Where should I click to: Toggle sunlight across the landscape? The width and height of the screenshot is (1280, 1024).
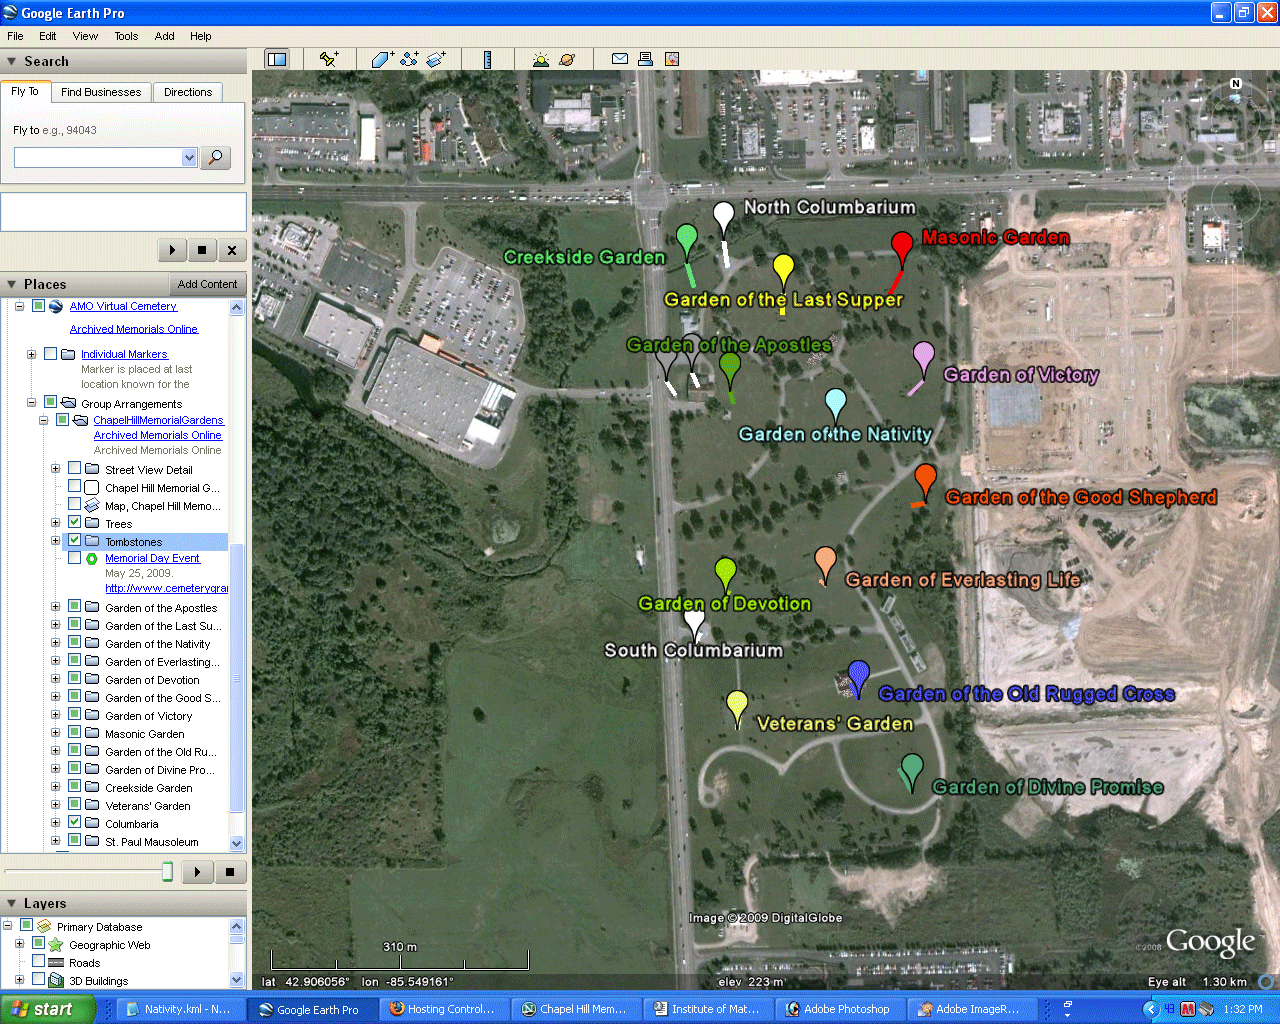(541, 60)
